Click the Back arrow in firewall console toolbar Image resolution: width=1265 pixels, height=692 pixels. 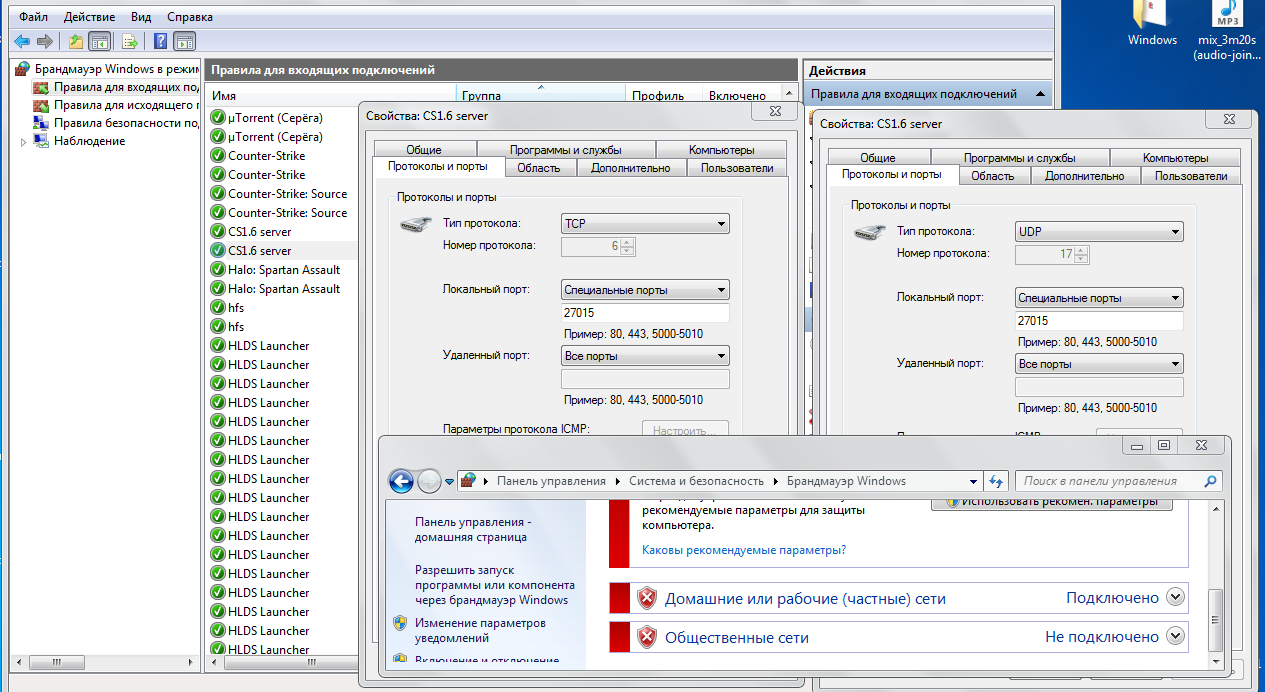(x=22, y=41)
